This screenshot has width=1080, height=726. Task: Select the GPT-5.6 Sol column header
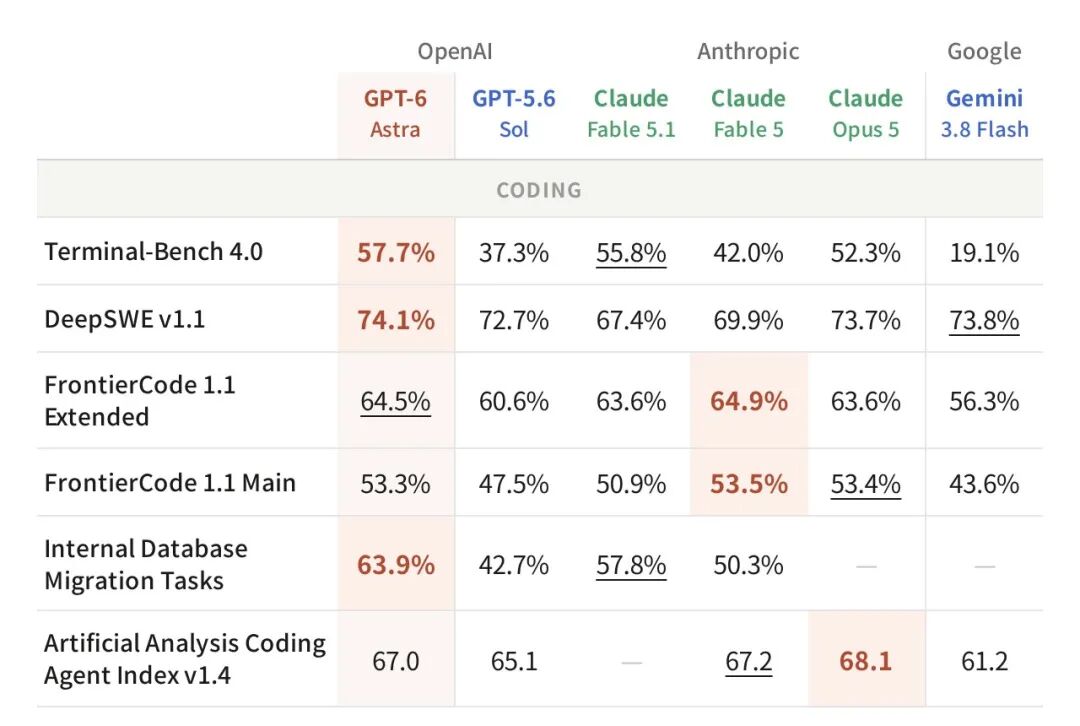(514, 114)
